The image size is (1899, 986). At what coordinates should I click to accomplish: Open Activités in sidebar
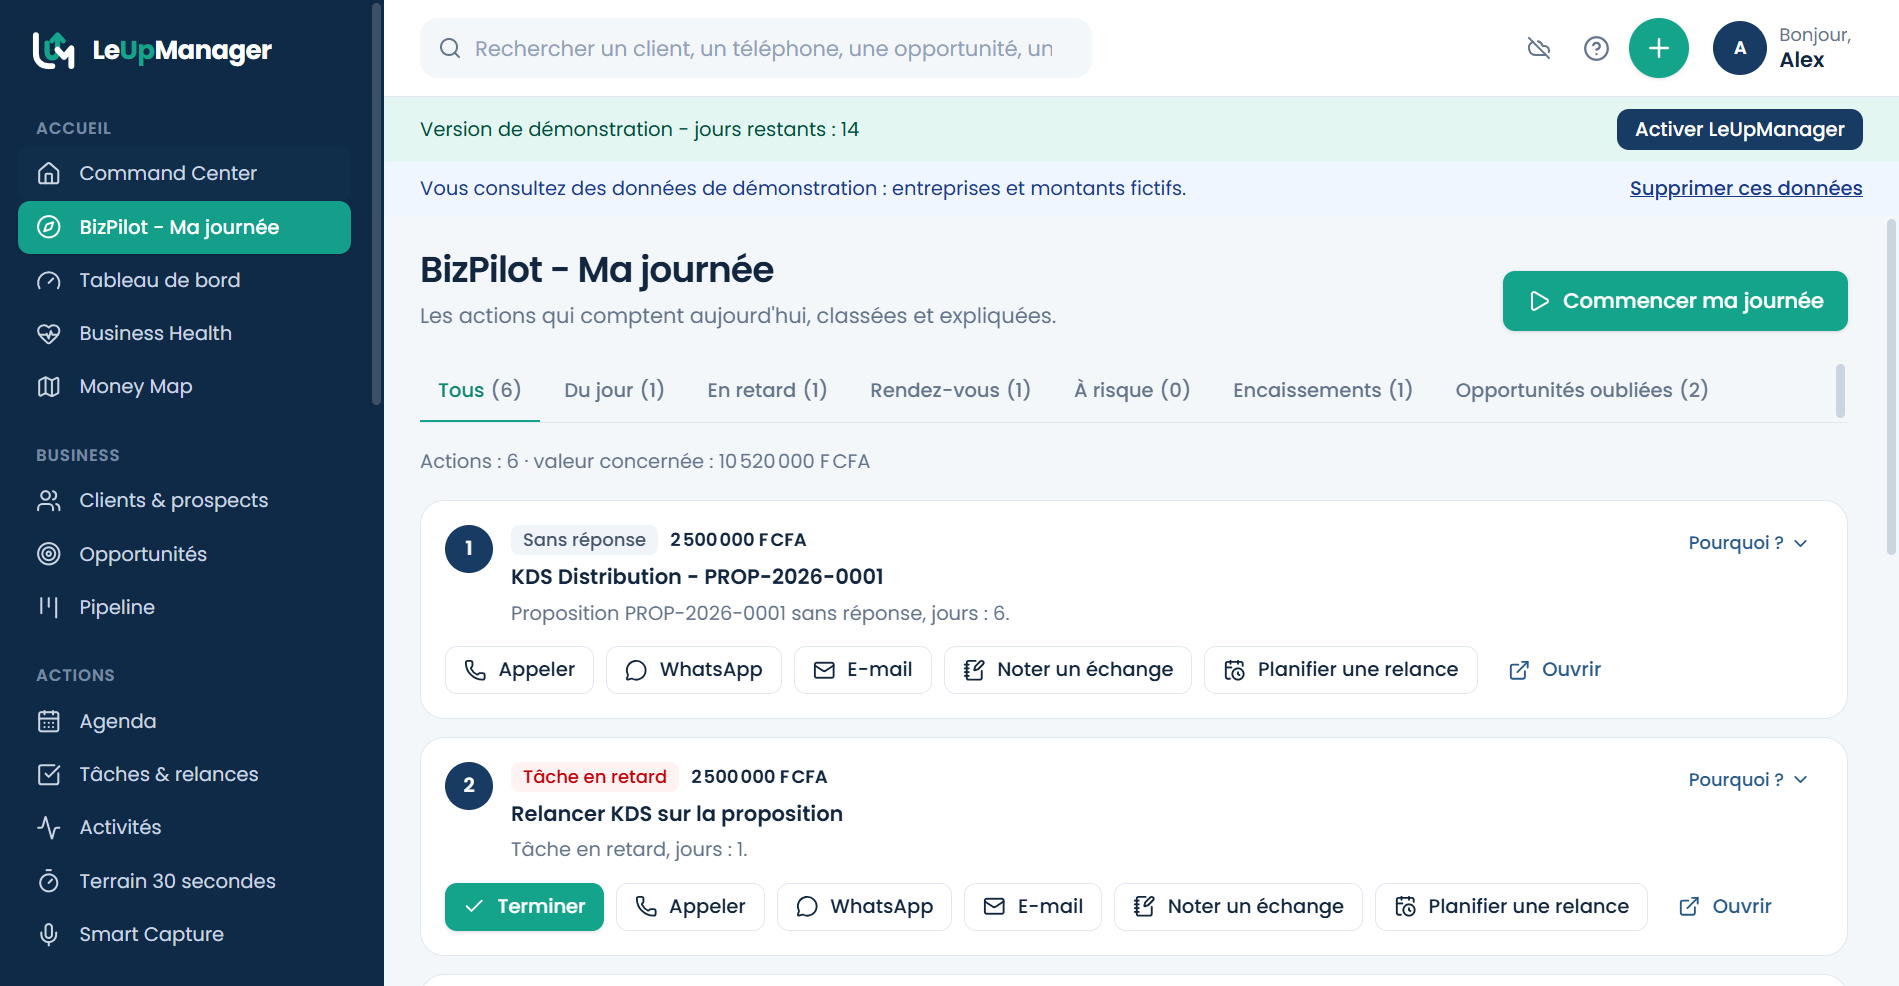(184, 827)
